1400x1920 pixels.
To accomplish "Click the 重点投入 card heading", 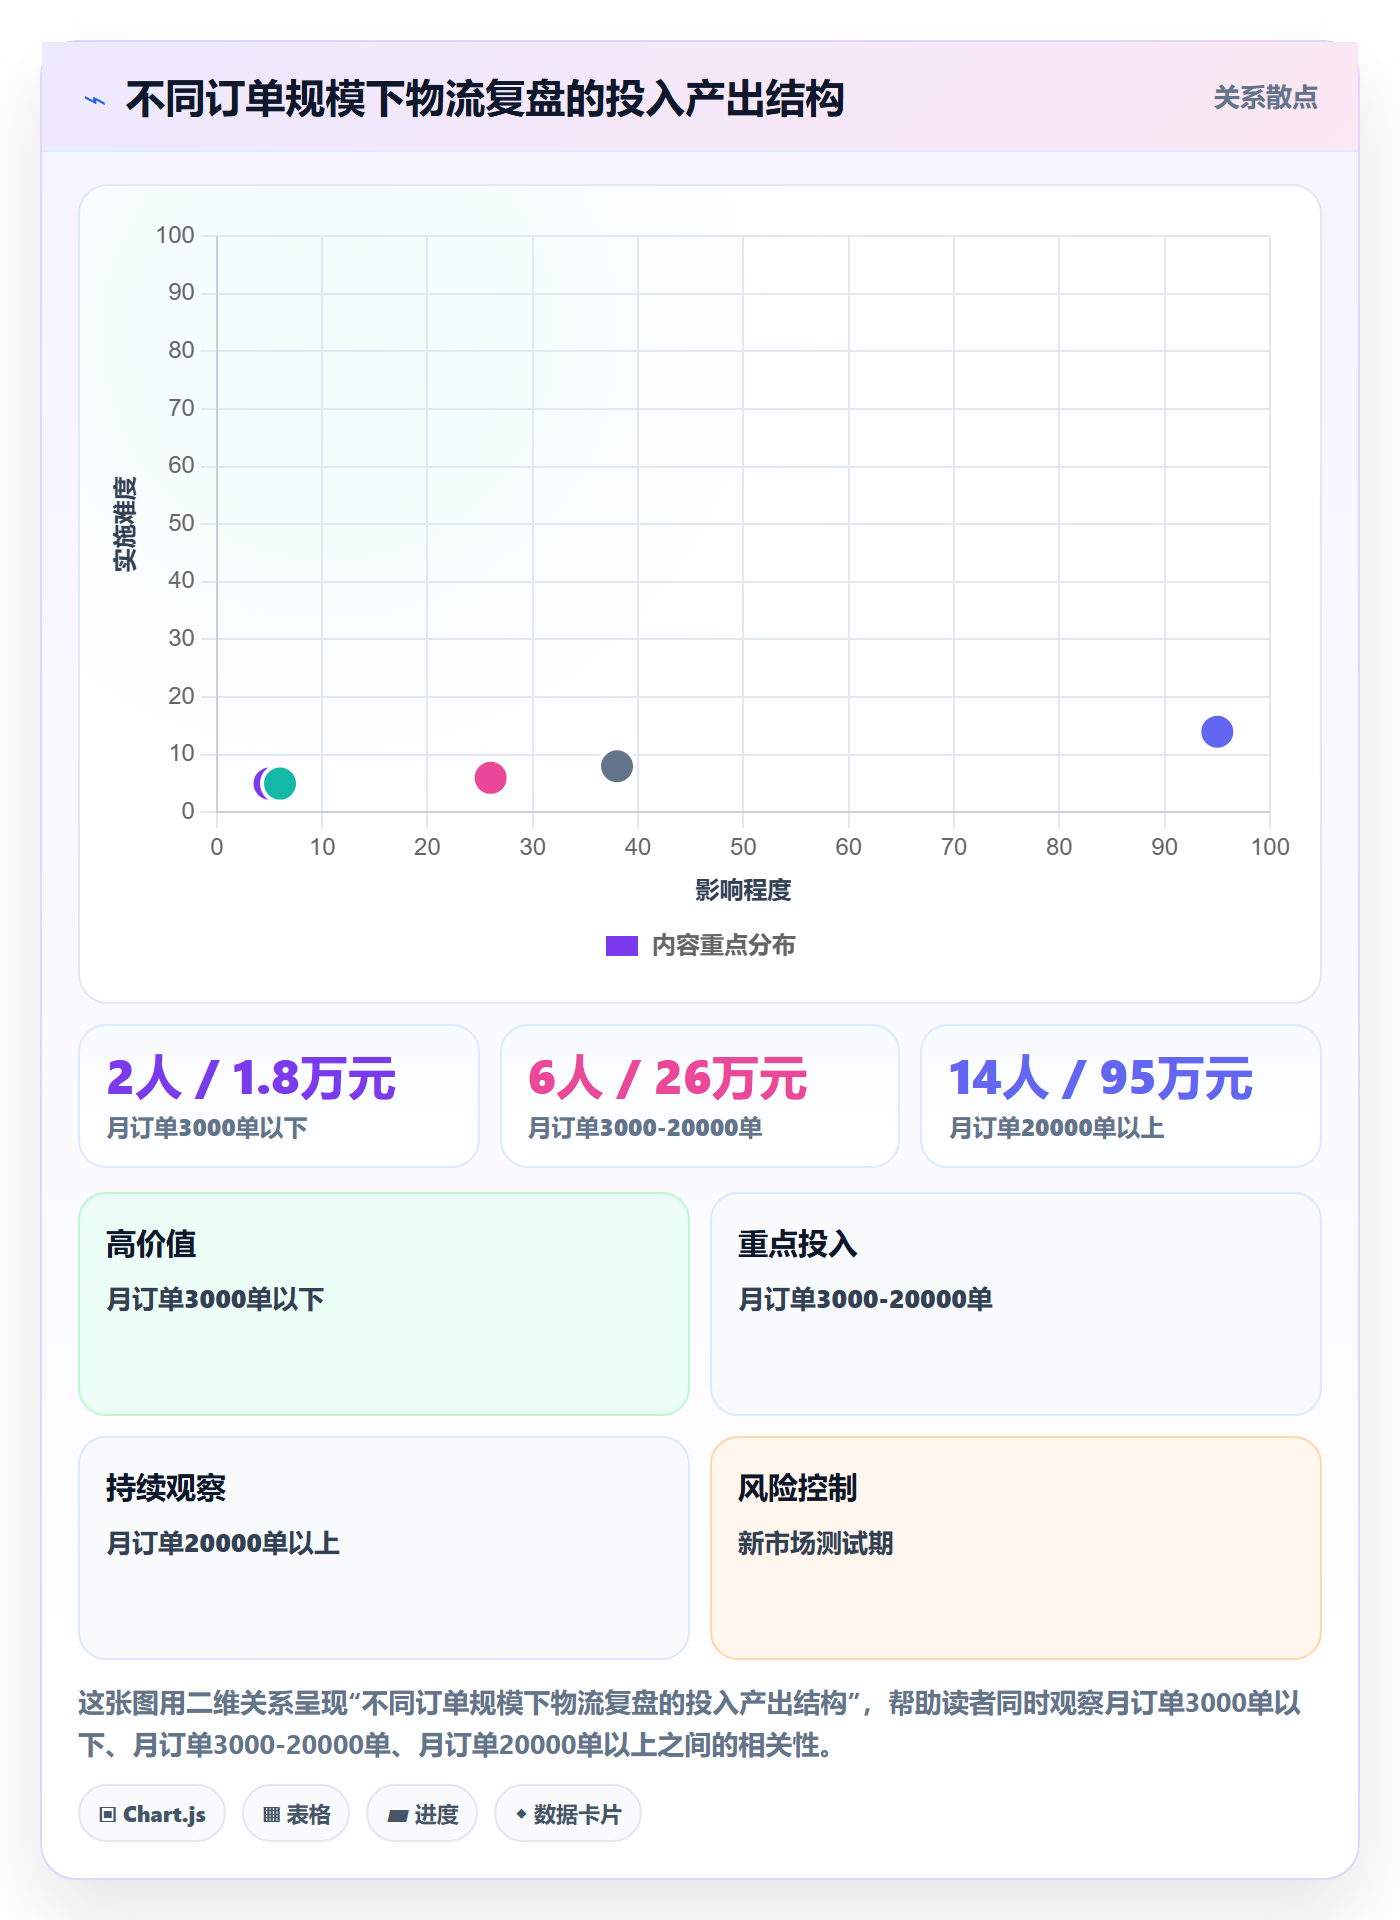I will click(798, 1244).
